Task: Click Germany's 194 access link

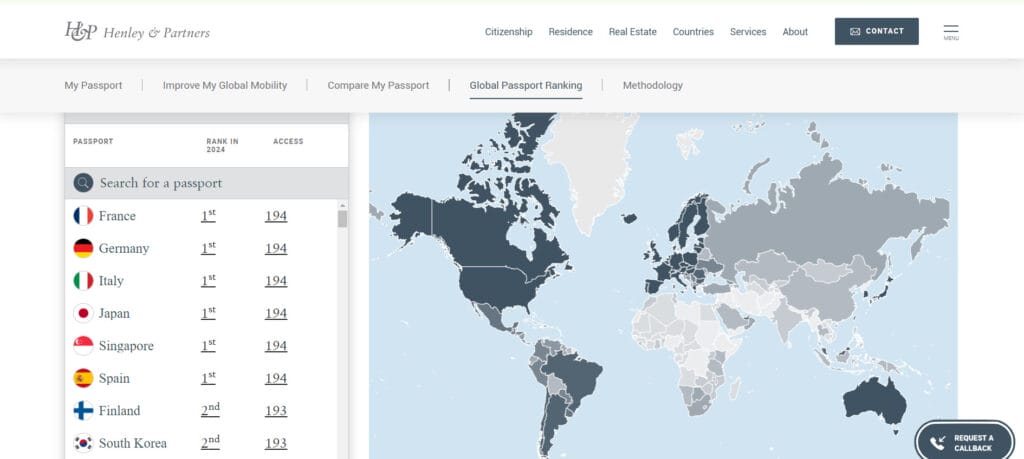Action: click(276, 248)
